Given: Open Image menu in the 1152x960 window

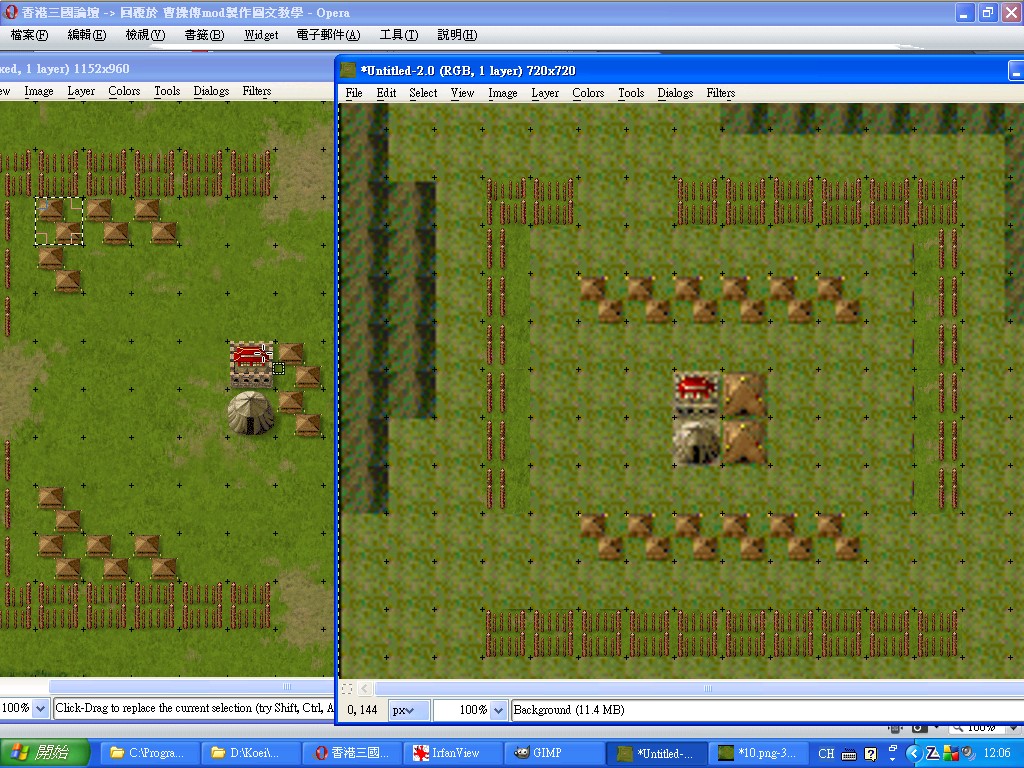Looking at the screenshot, I should (39, 91).
